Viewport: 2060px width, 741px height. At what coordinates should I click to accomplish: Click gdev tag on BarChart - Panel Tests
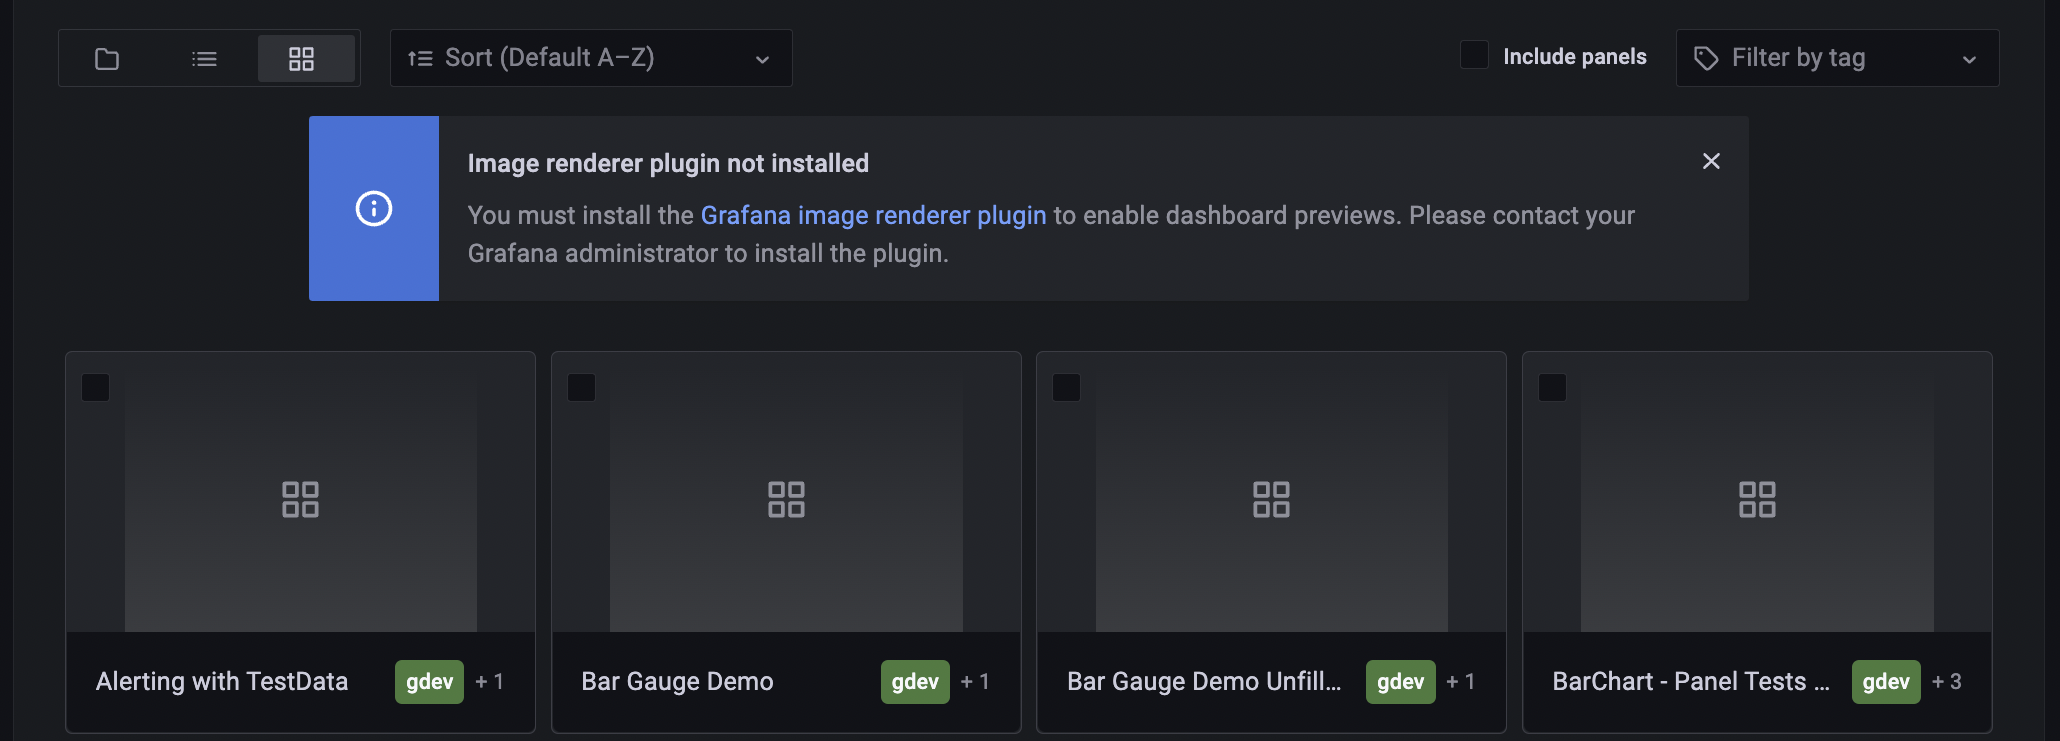click(1885, 682)
